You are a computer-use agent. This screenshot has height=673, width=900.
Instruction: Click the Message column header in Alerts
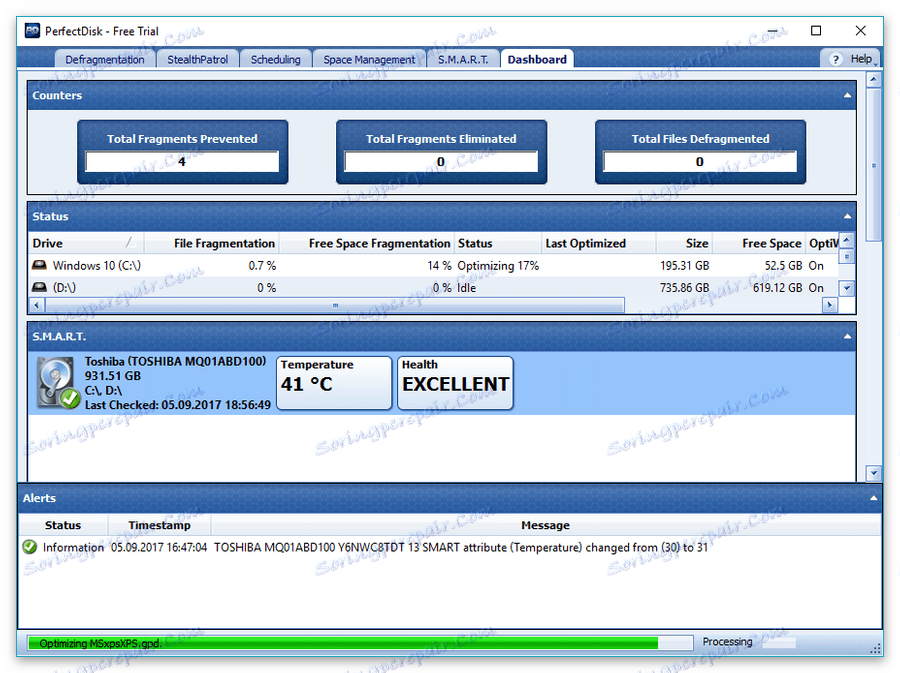coord(545,525)
